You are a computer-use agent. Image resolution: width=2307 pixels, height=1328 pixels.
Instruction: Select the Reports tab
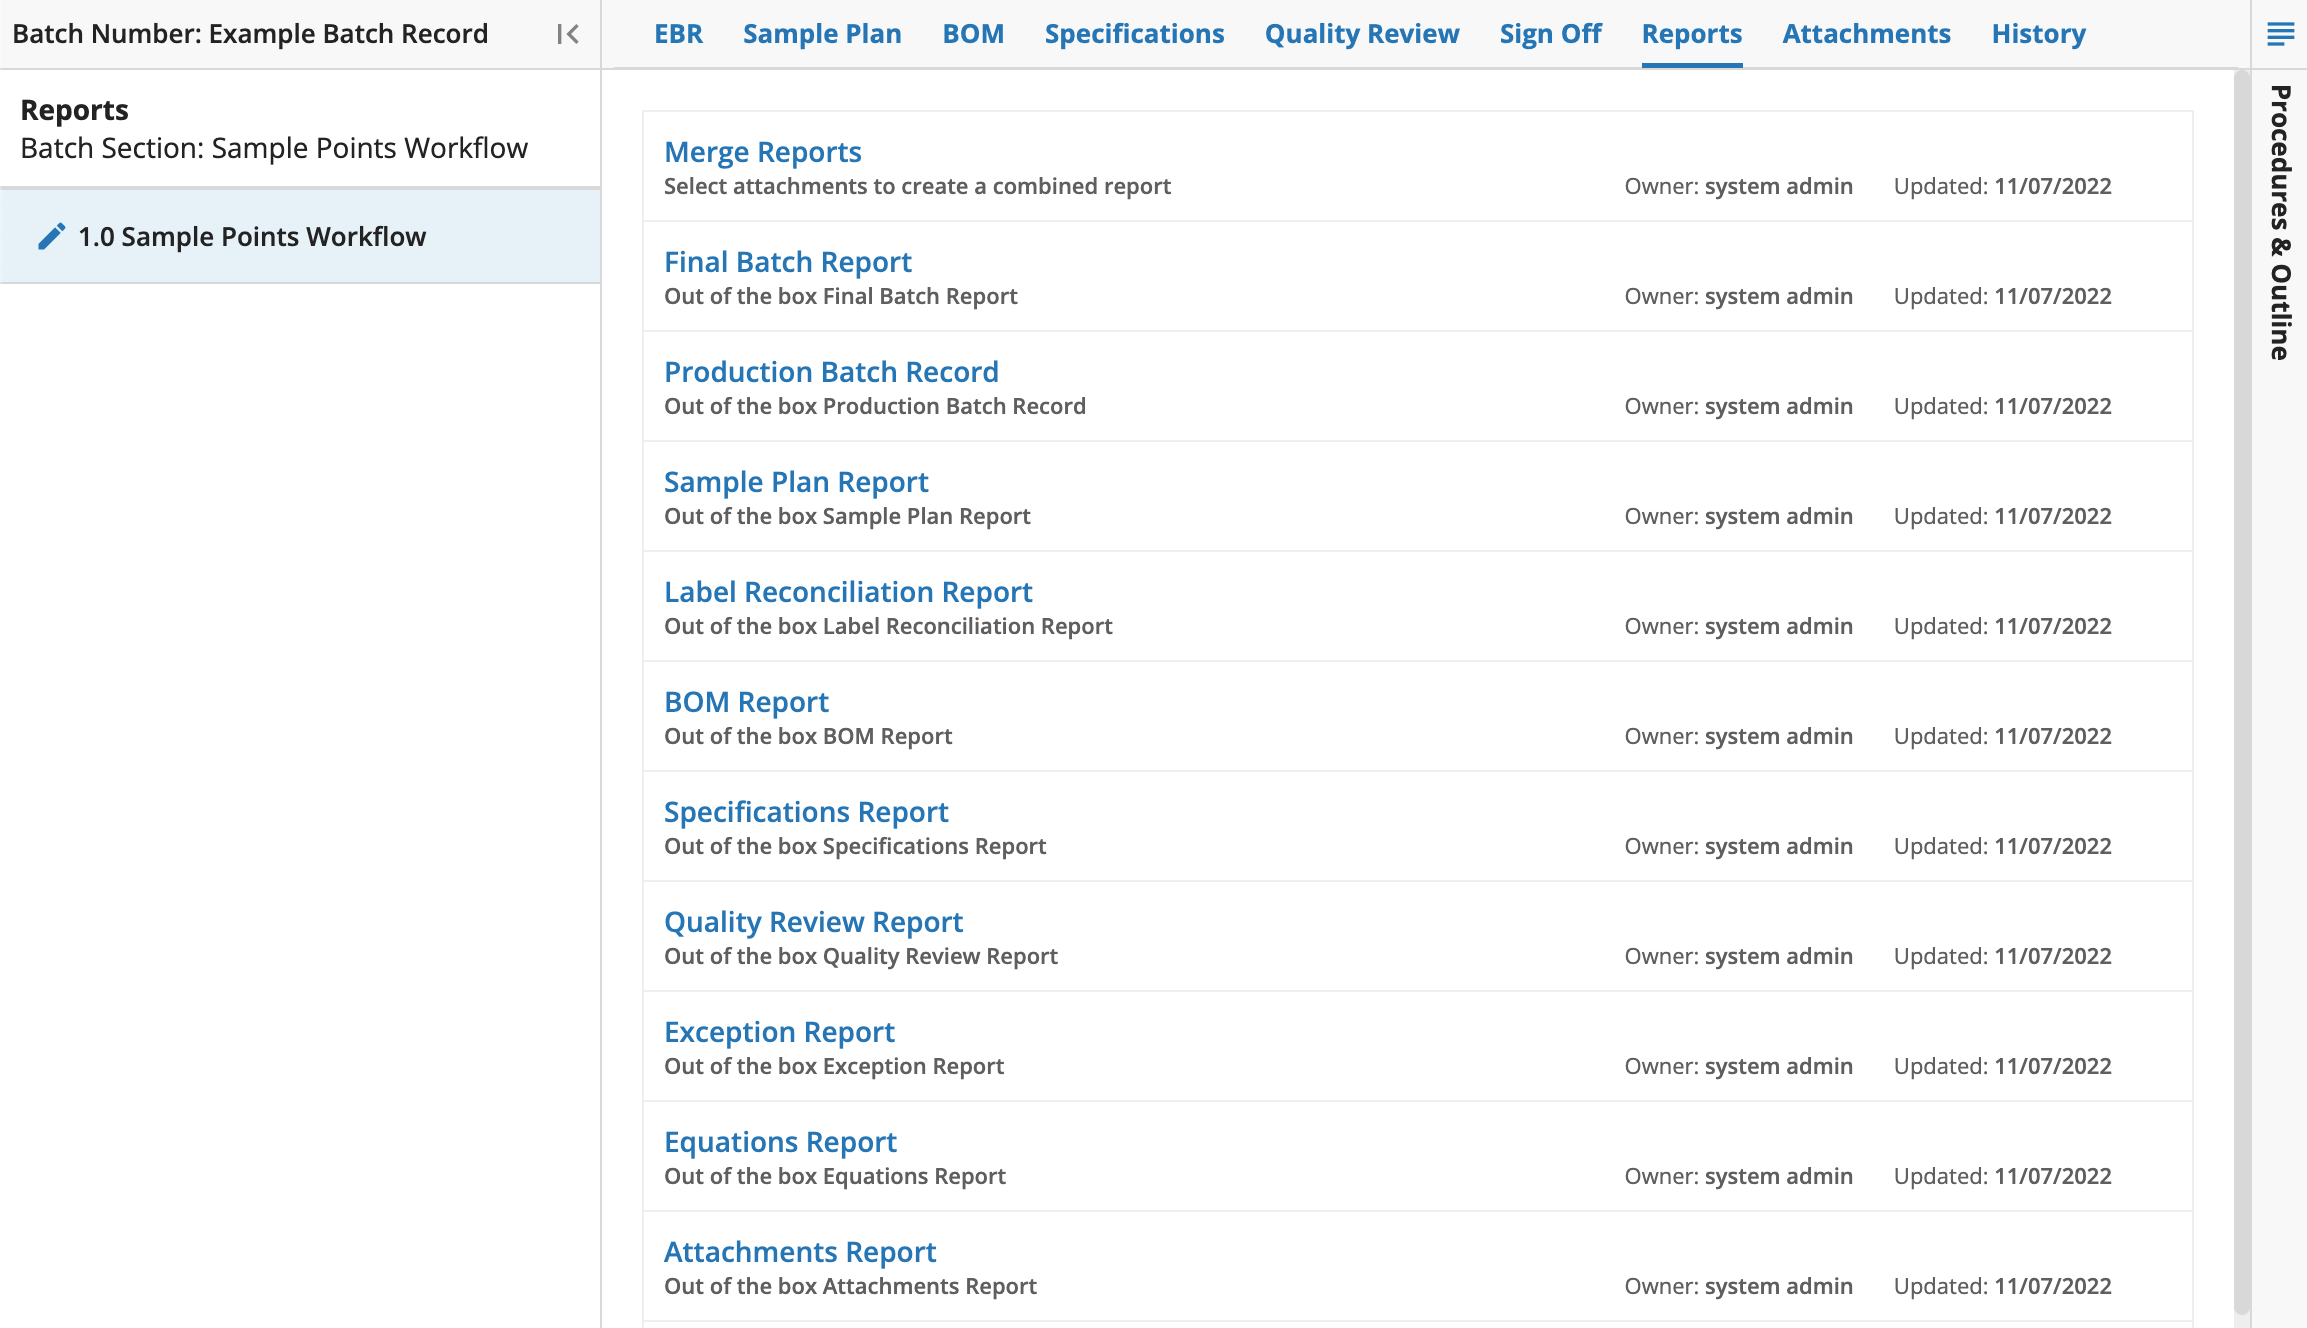pos(1692,34)
